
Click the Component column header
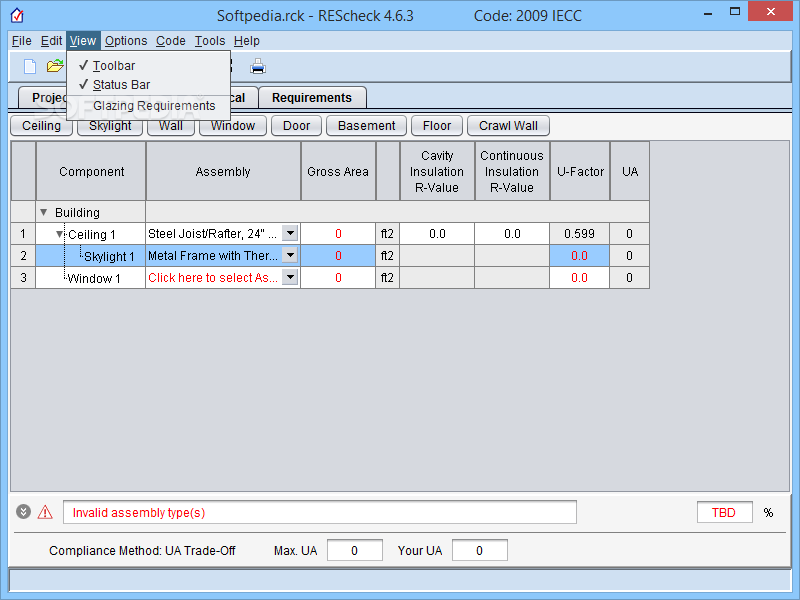91,171
